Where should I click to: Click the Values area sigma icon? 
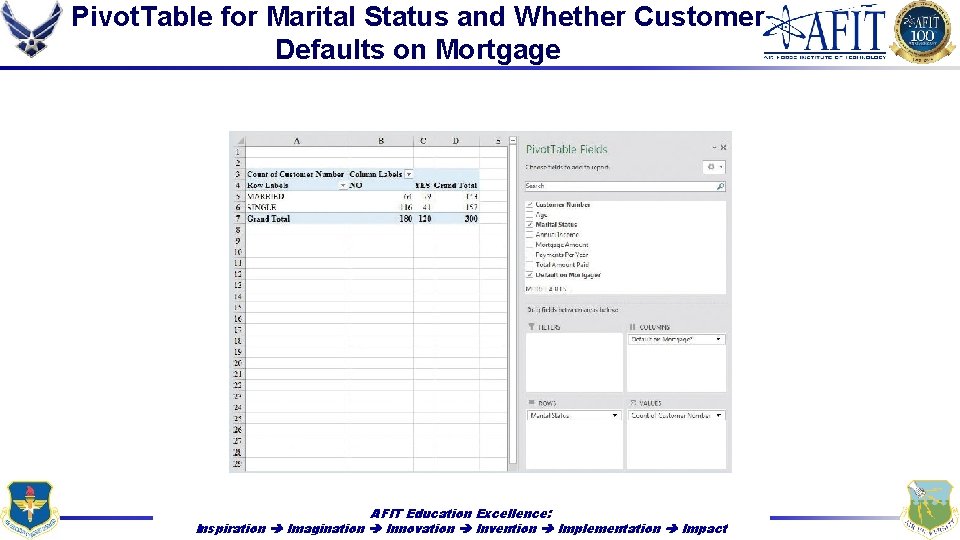(x=633, y=403)
